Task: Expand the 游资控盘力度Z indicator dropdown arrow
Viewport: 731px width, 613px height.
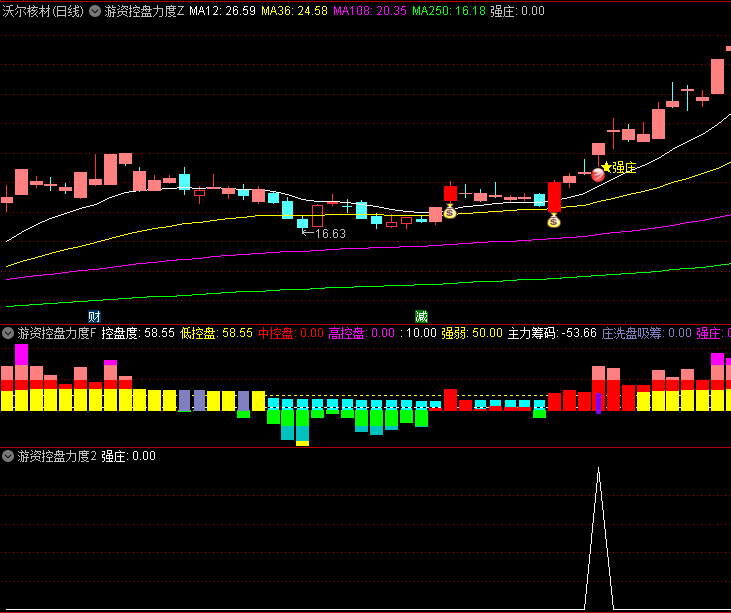Action: coord(95,11)
